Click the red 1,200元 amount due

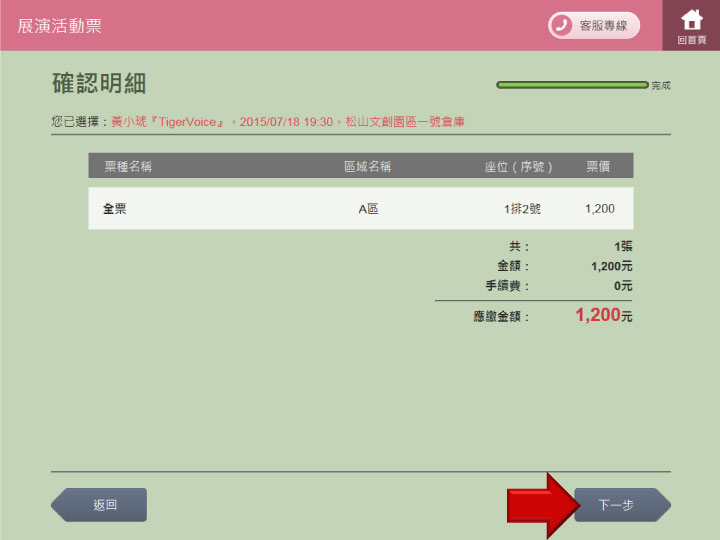603,316
